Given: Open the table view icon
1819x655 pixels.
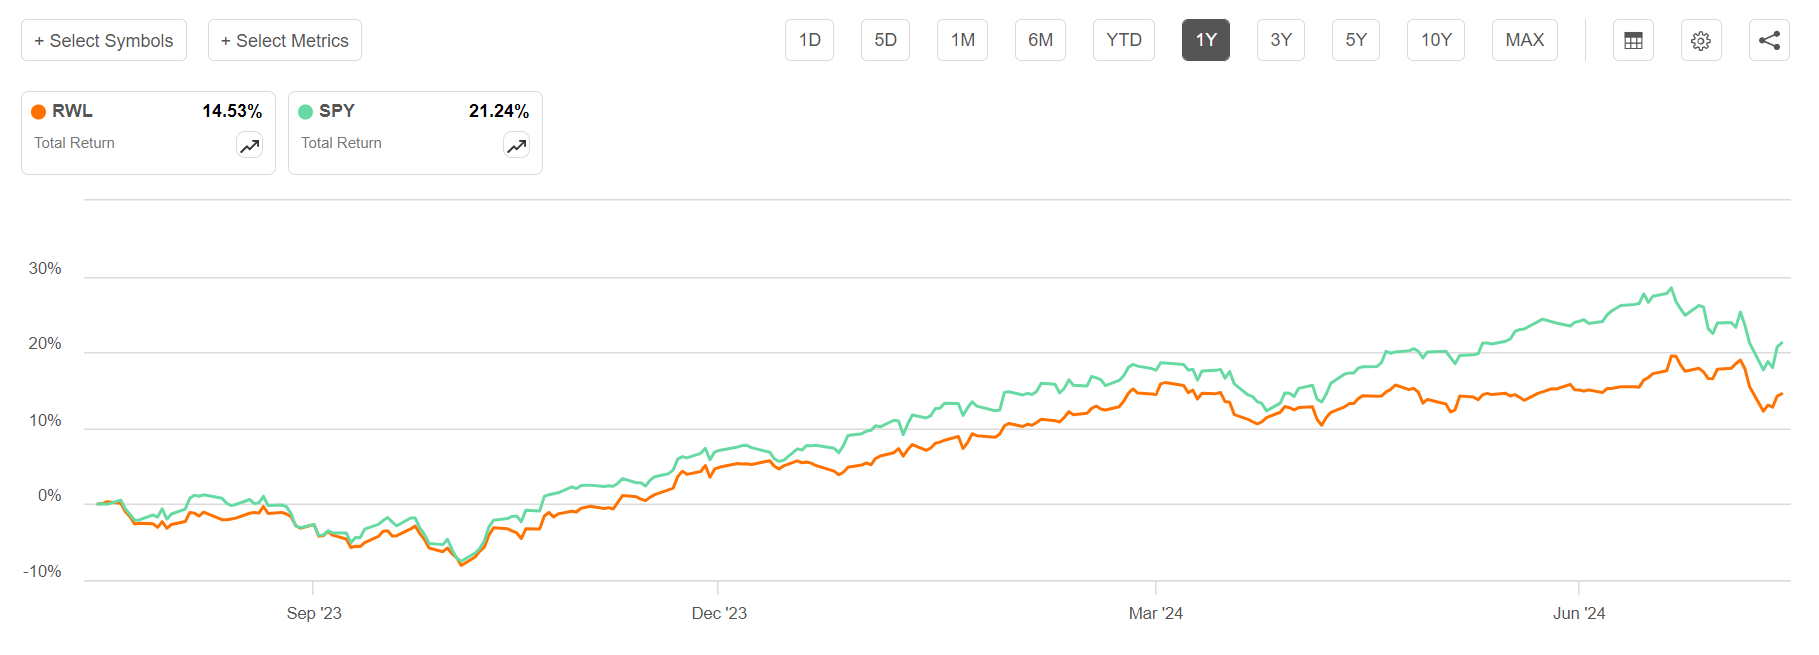Looking at the screenshot, I should [1633, 40].
